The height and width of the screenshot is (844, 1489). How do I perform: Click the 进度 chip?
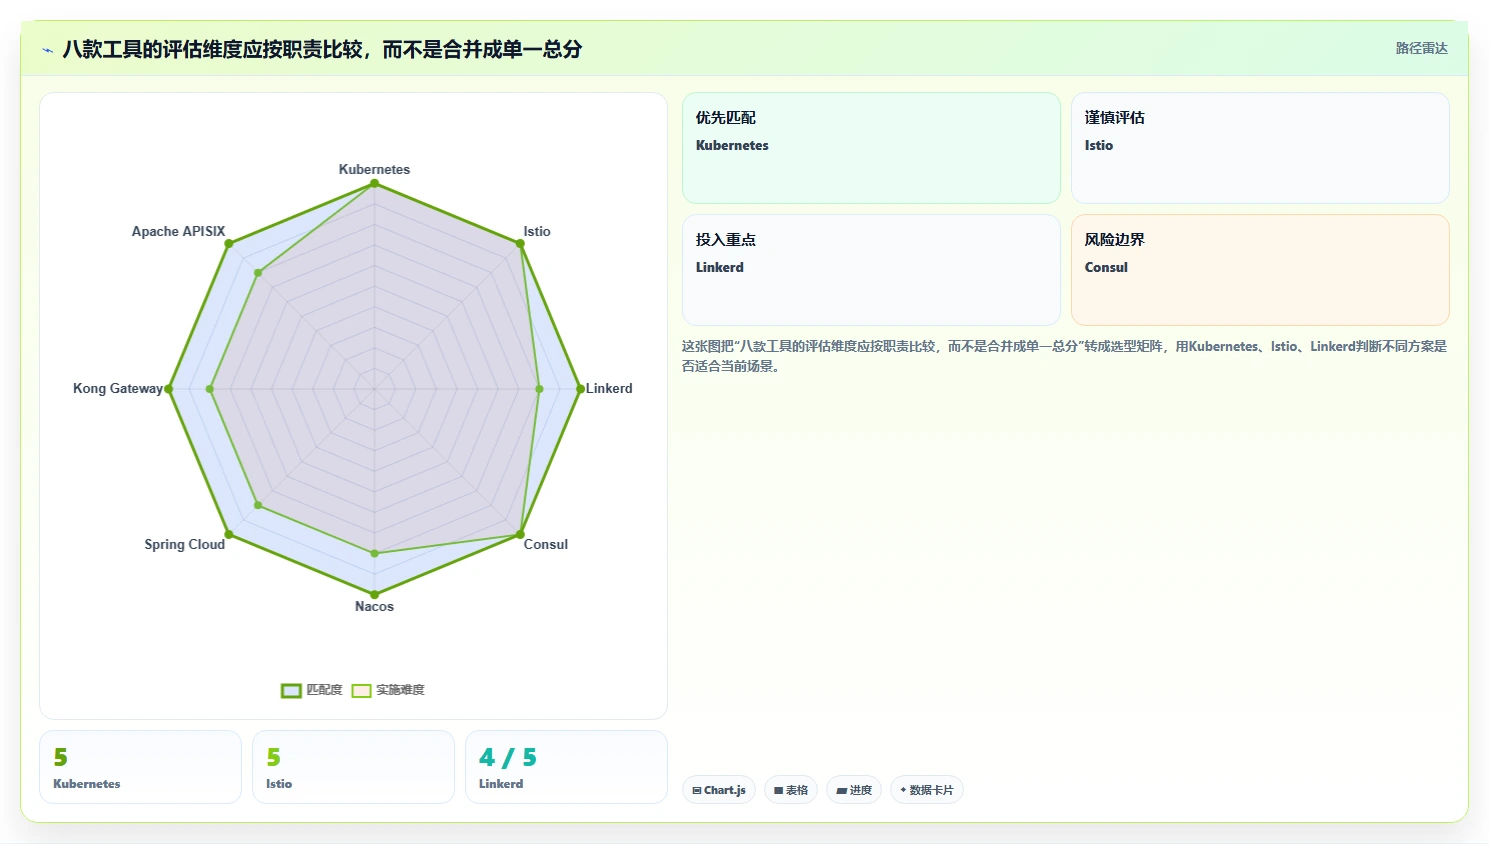pyautogui.click(x=854, y=790)
